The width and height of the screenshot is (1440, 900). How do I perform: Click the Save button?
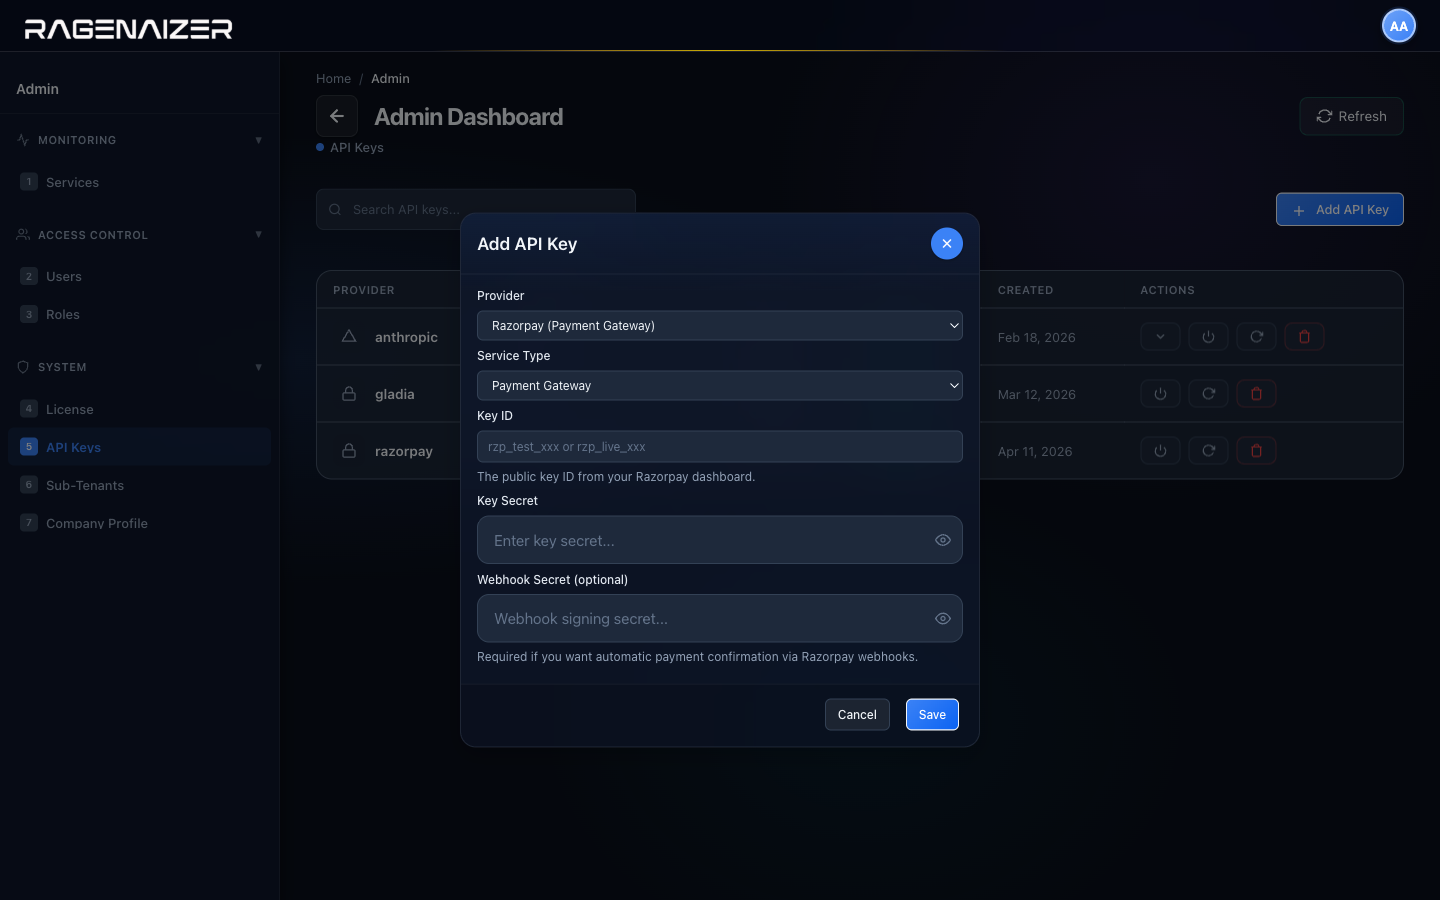pyautogui.click(x=932, y=715)
